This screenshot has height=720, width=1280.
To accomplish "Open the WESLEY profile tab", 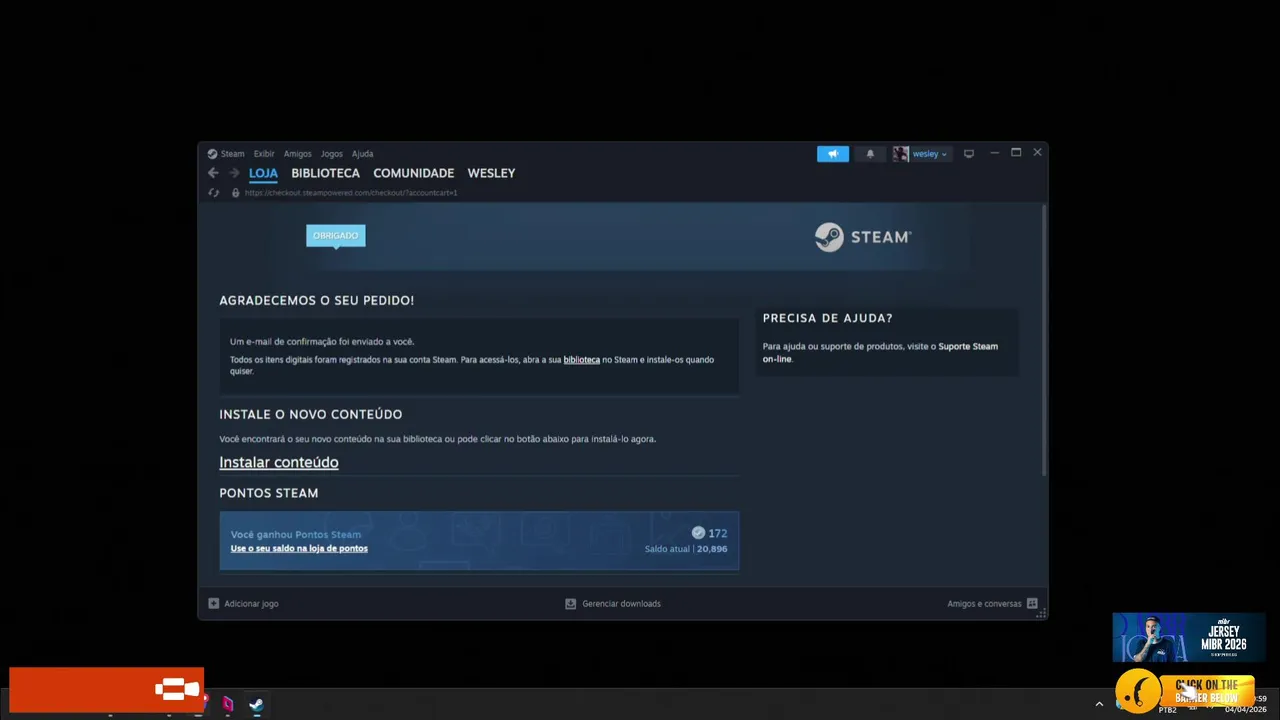I will [x=491, y=173].
